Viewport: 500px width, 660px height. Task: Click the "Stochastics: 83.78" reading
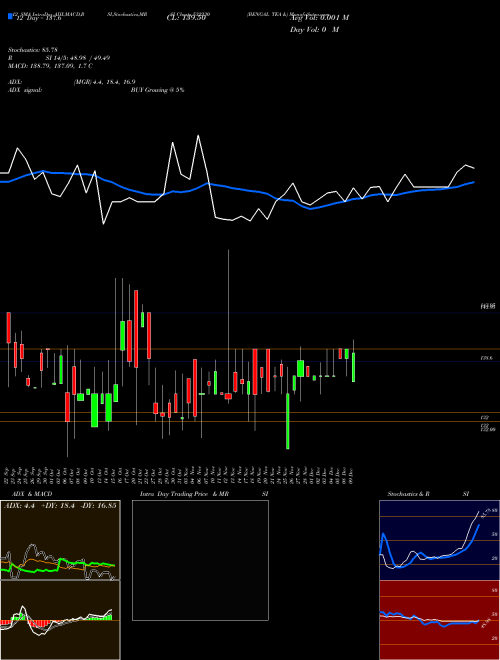pos(33,50)
